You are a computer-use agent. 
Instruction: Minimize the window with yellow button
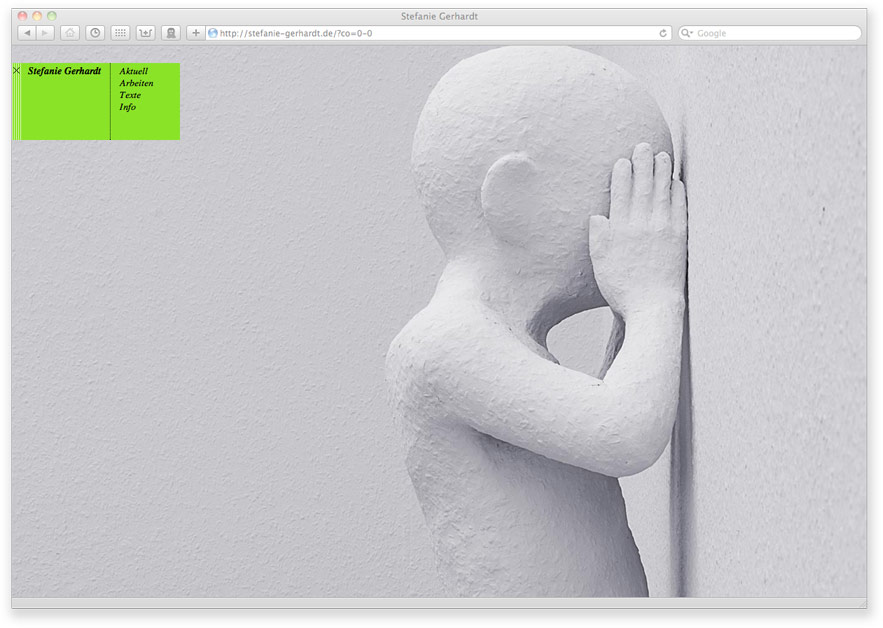[37, 16]
